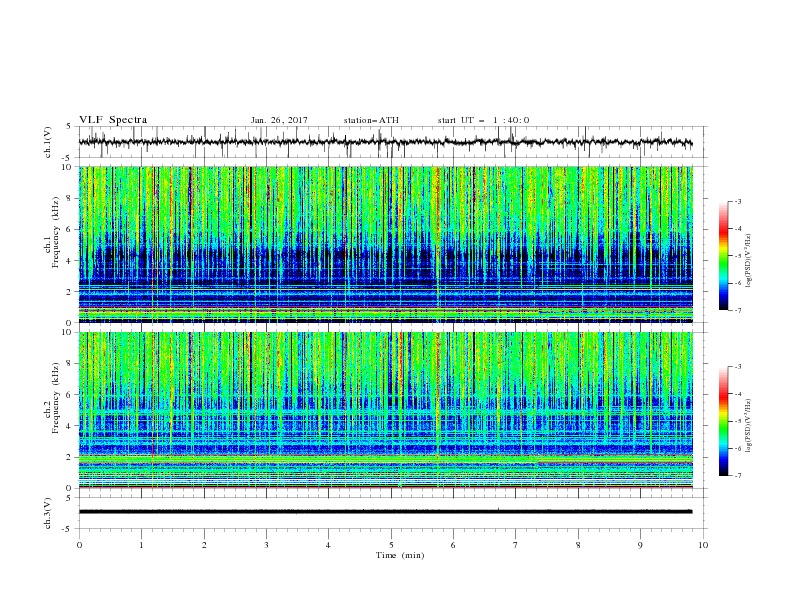The image size is (792, 612).
Task: Click the "4" tick on the Time axis
Action: [328, 545]
